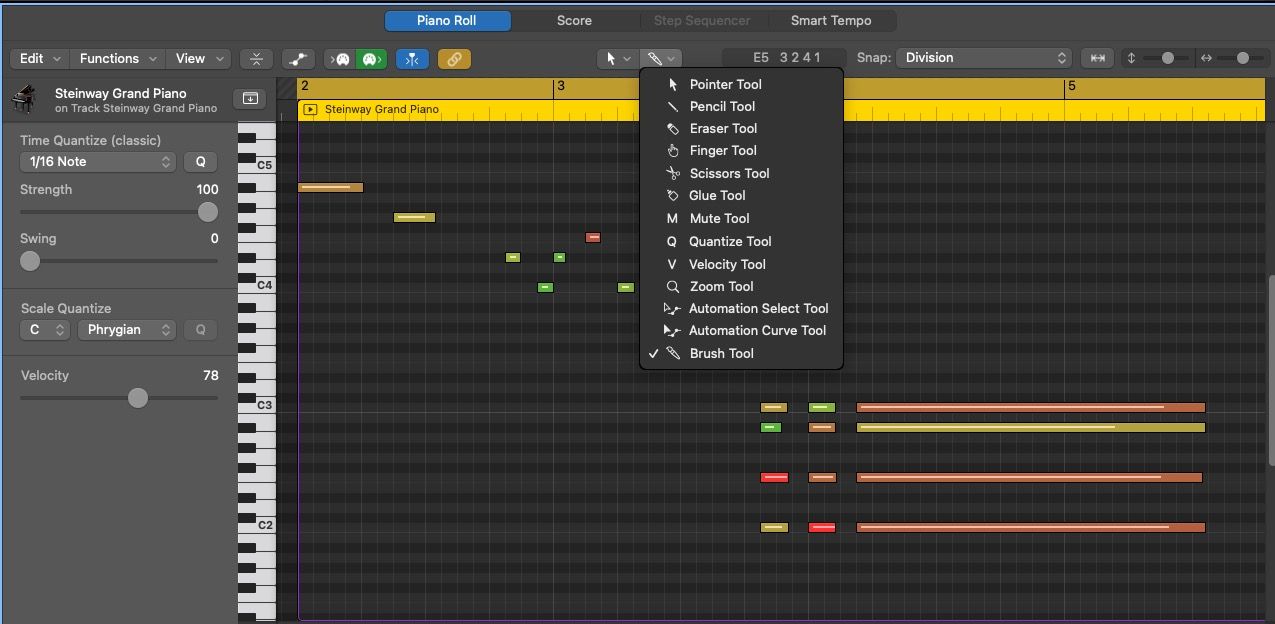Choose Finger Tool from the menu
The height and width of the screenshot is (624, 1275).
(741, 150)
